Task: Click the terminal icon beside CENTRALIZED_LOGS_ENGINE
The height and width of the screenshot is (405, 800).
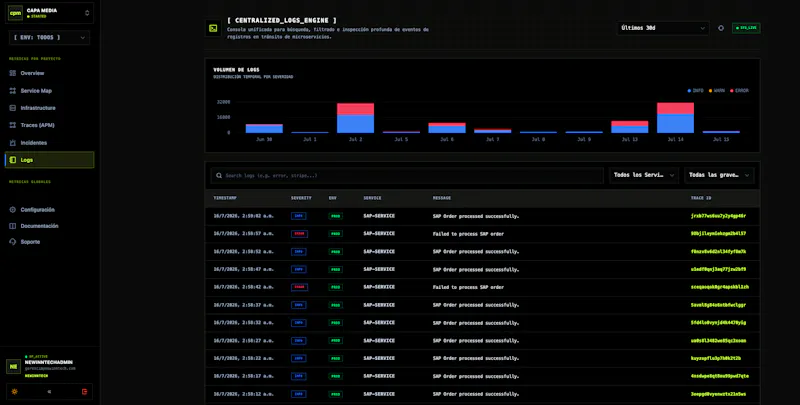Action: 213,28
